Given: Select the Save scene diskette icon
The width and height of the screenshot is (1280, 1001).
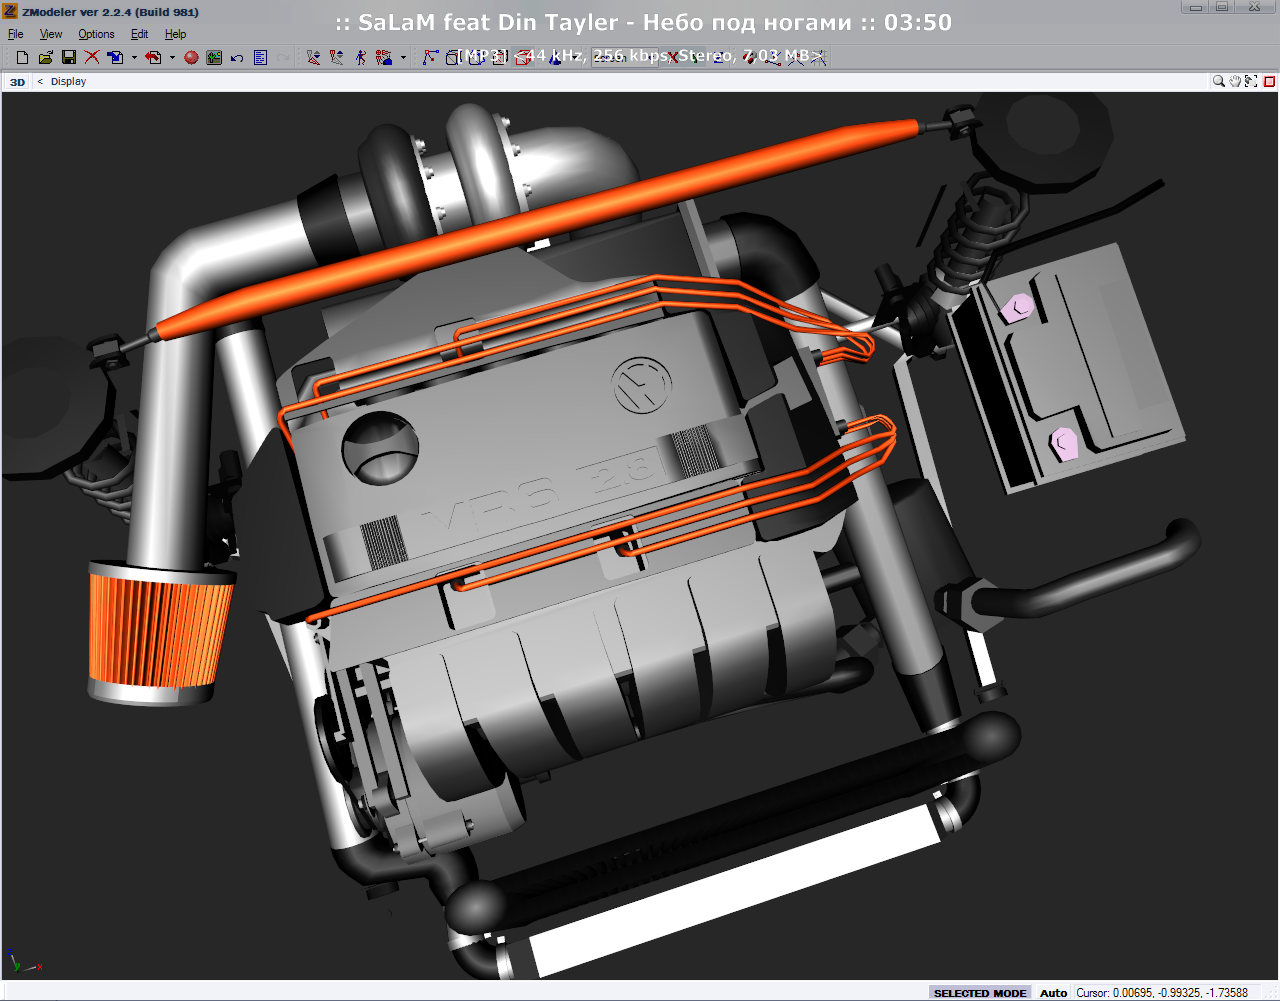Looking at the screenshot, I should pyautogui.click(x=68, y=57).
